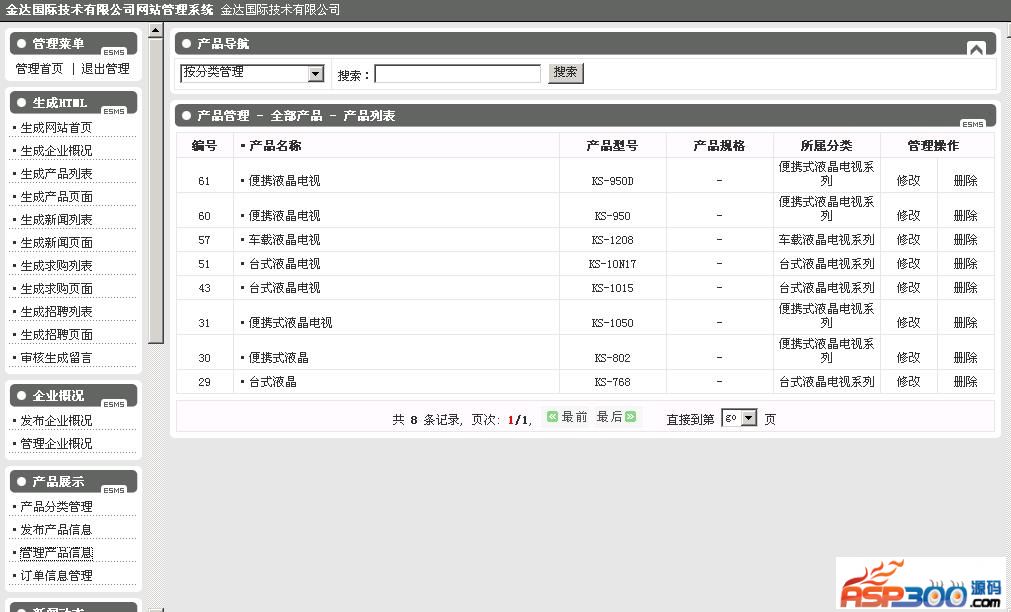The height and width of the screenshot is (612, 1011).
Task: Open 发布产品信息 link
Action: (x=56, y=530)
